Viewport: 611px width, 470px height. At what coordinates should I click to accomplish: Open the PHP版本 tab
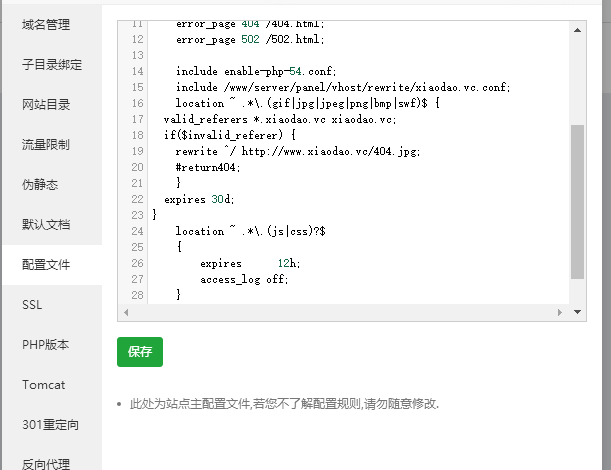point(45,344)
